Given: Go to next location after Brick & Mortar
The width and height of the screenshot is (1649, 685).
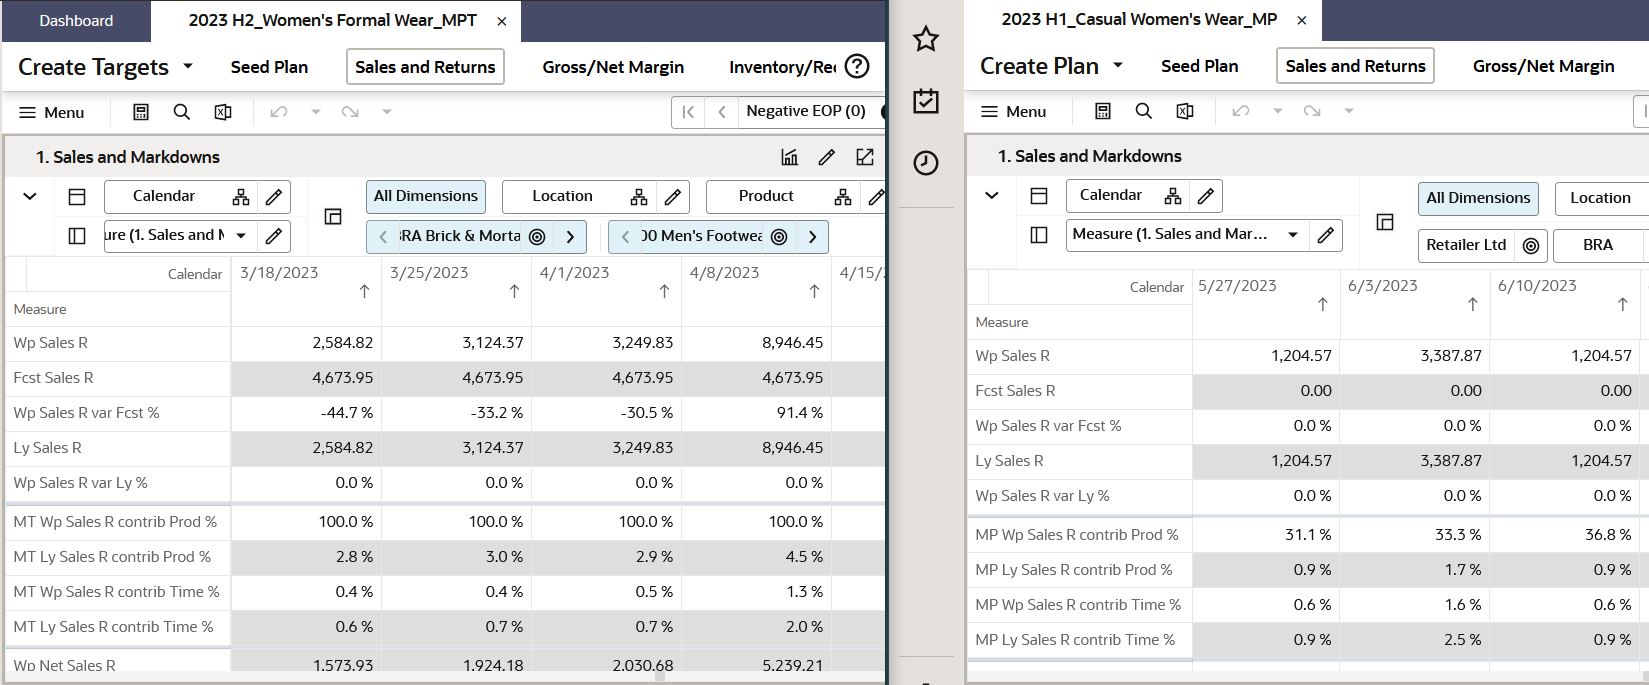Looking at the screenshot, I should 570,237.
